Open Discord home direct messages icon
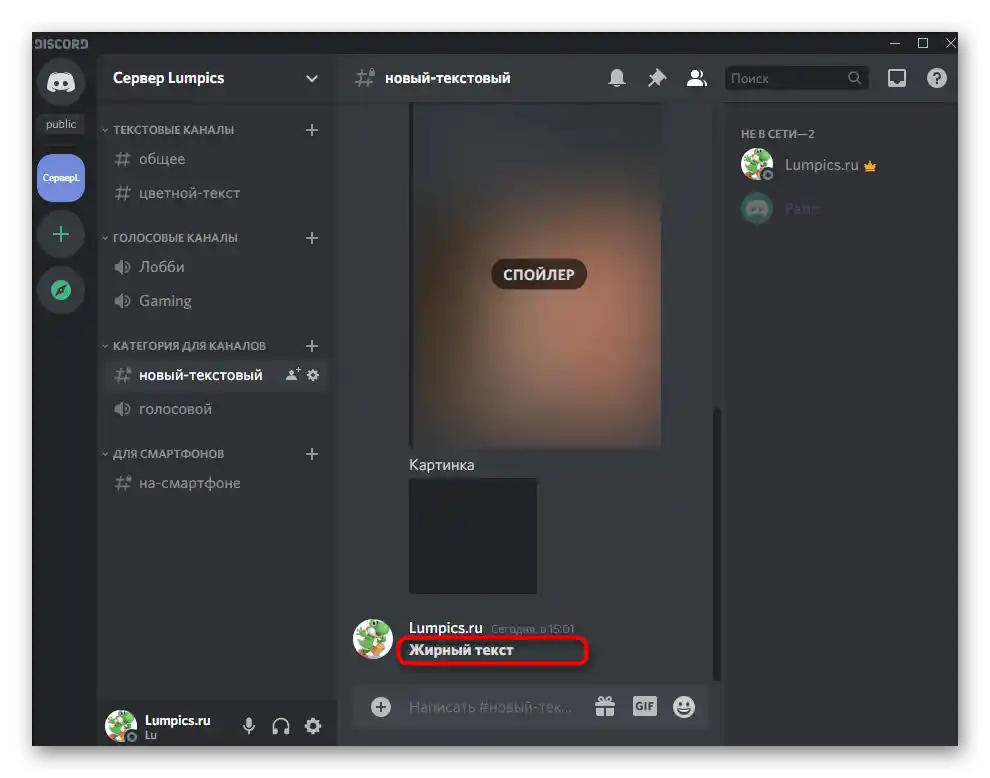 [61, 82]
